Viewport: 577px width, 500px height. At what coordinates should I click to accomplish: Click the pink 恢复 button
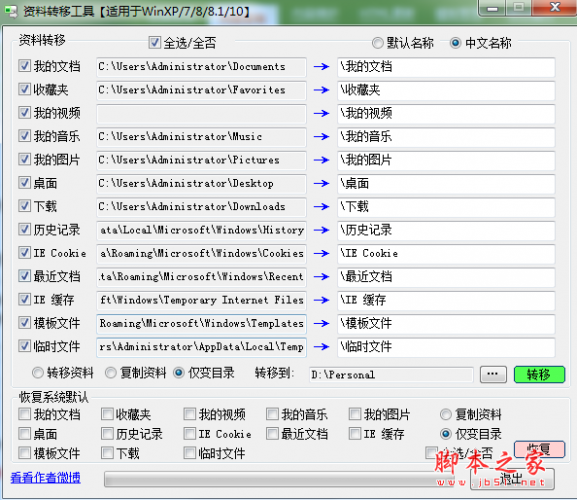539,449
